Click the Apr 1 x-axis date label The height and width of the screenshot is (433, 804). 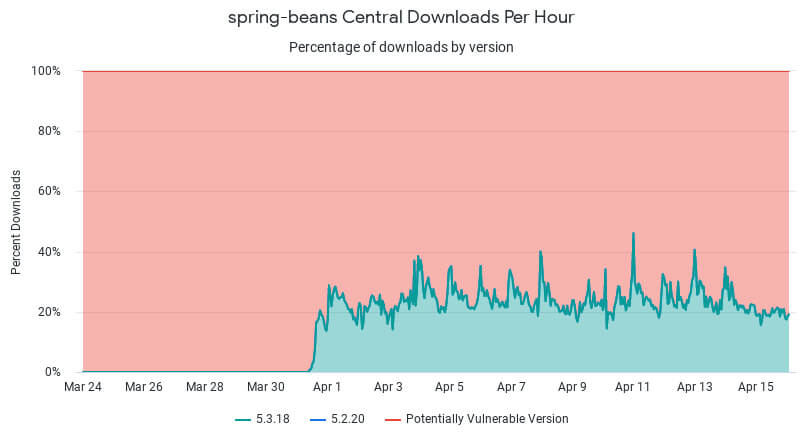[x=327, y=387]
